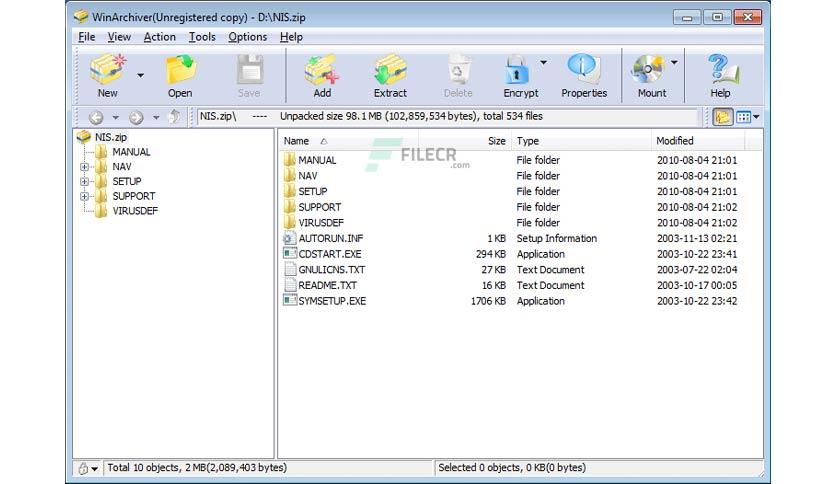836x484 pixels.
Task: Go forward with the navigation Forward arrow
Action: pos(136,117)
